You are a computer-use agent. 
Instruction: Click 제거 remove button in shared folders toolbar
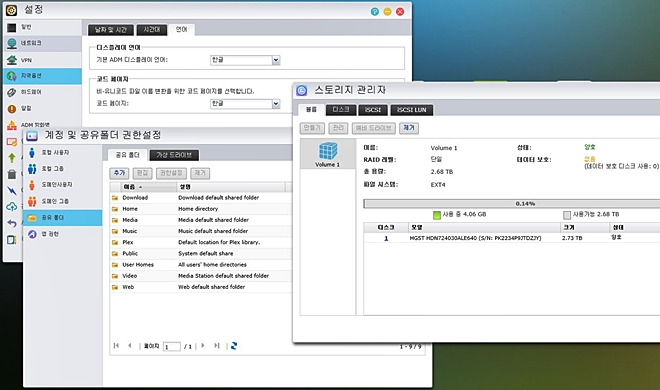(x=200, y=173)
